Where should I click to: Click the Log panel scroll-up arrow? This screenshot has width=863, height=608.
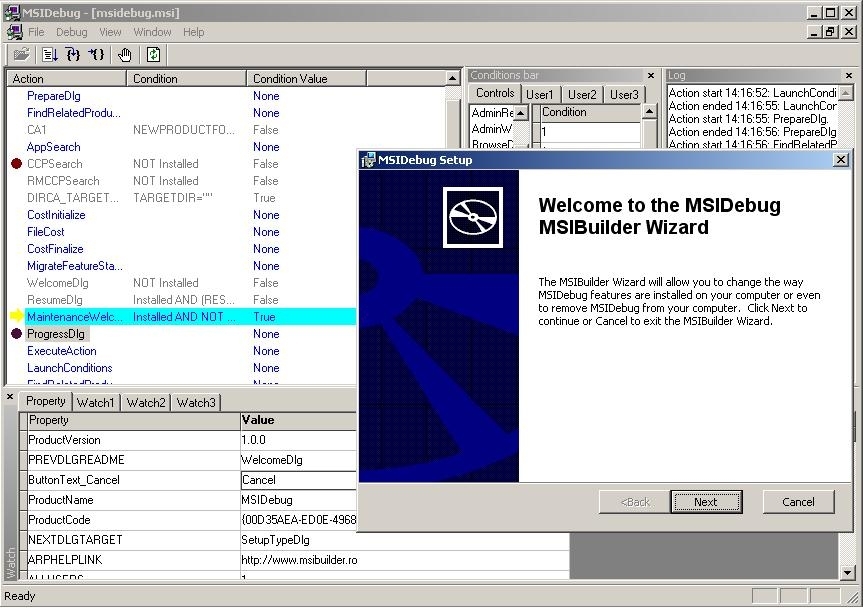point(846,92)
